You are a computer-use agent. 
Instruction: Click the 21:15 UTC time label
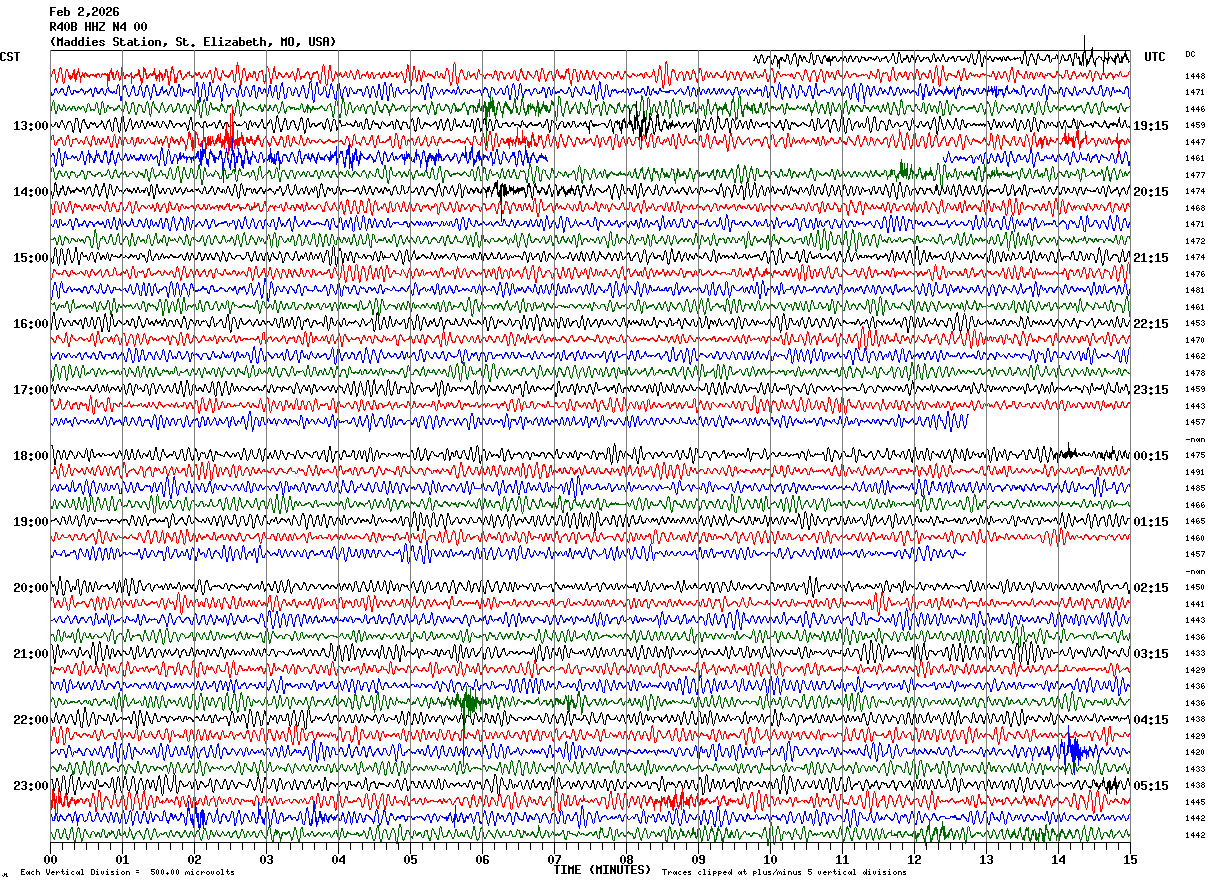[1151, 258]
